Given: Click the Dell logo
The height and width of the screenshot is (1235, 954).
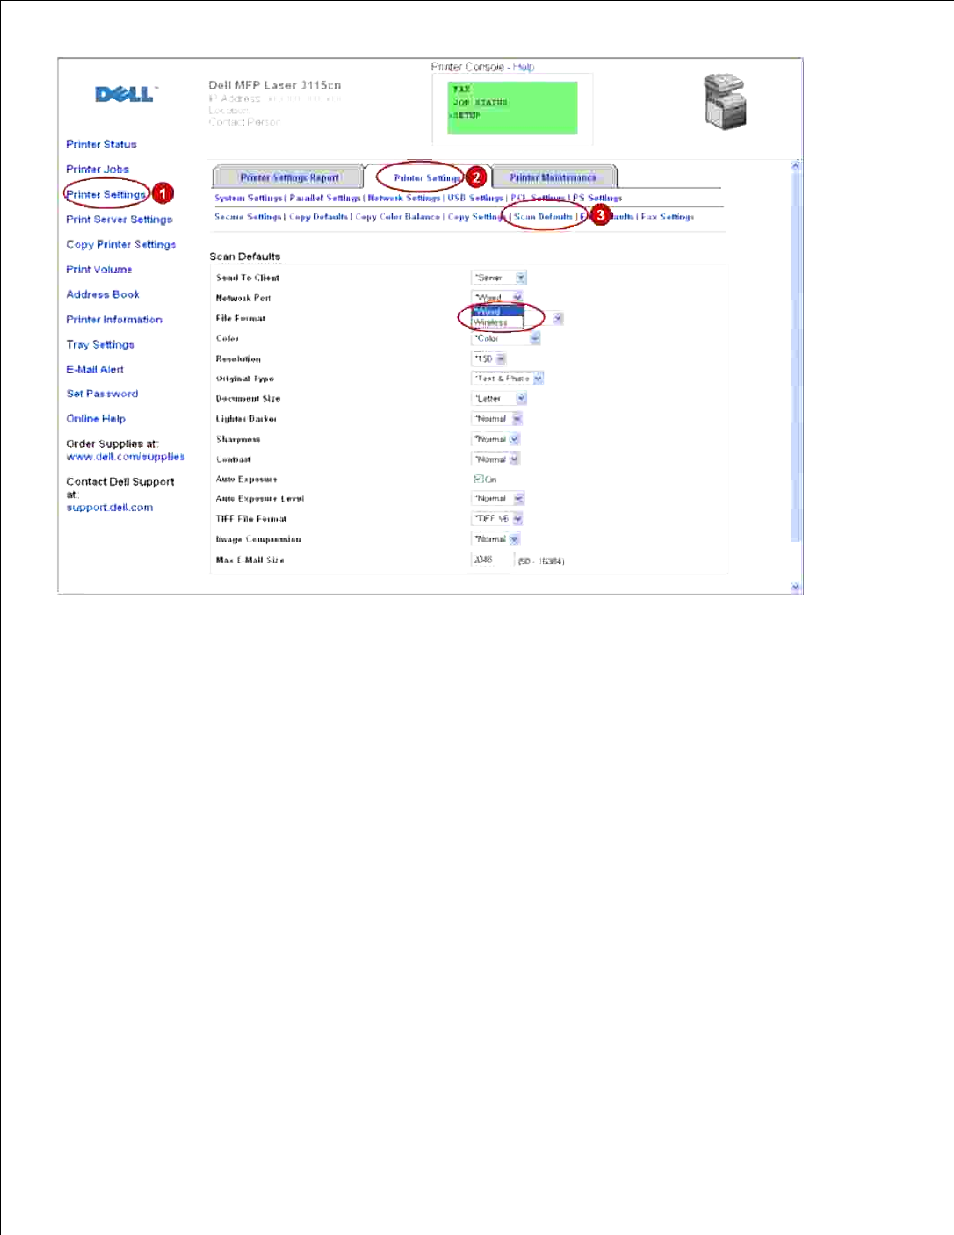Looking at the screenshot, I should tap(125, 94).
